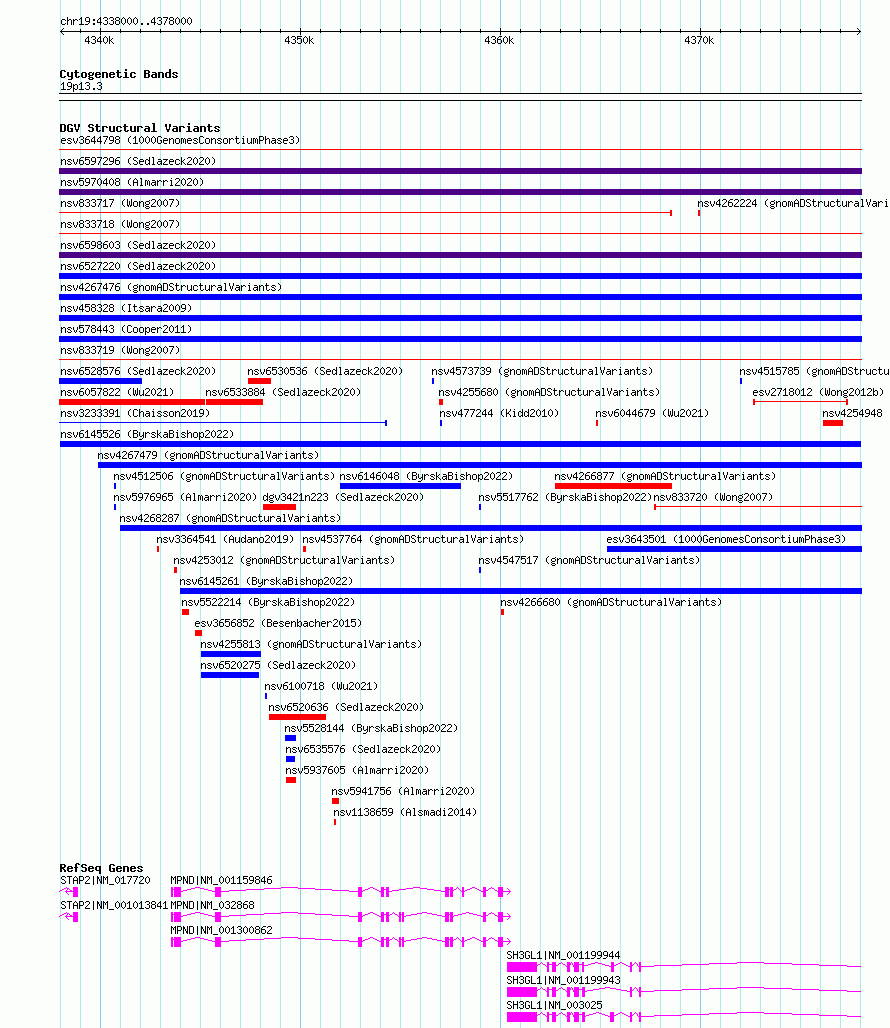The width and height of the screenshot is (890, 1028).
Task: Select the nsv6100718 (Wu2021) label
Action: point(321,686)
